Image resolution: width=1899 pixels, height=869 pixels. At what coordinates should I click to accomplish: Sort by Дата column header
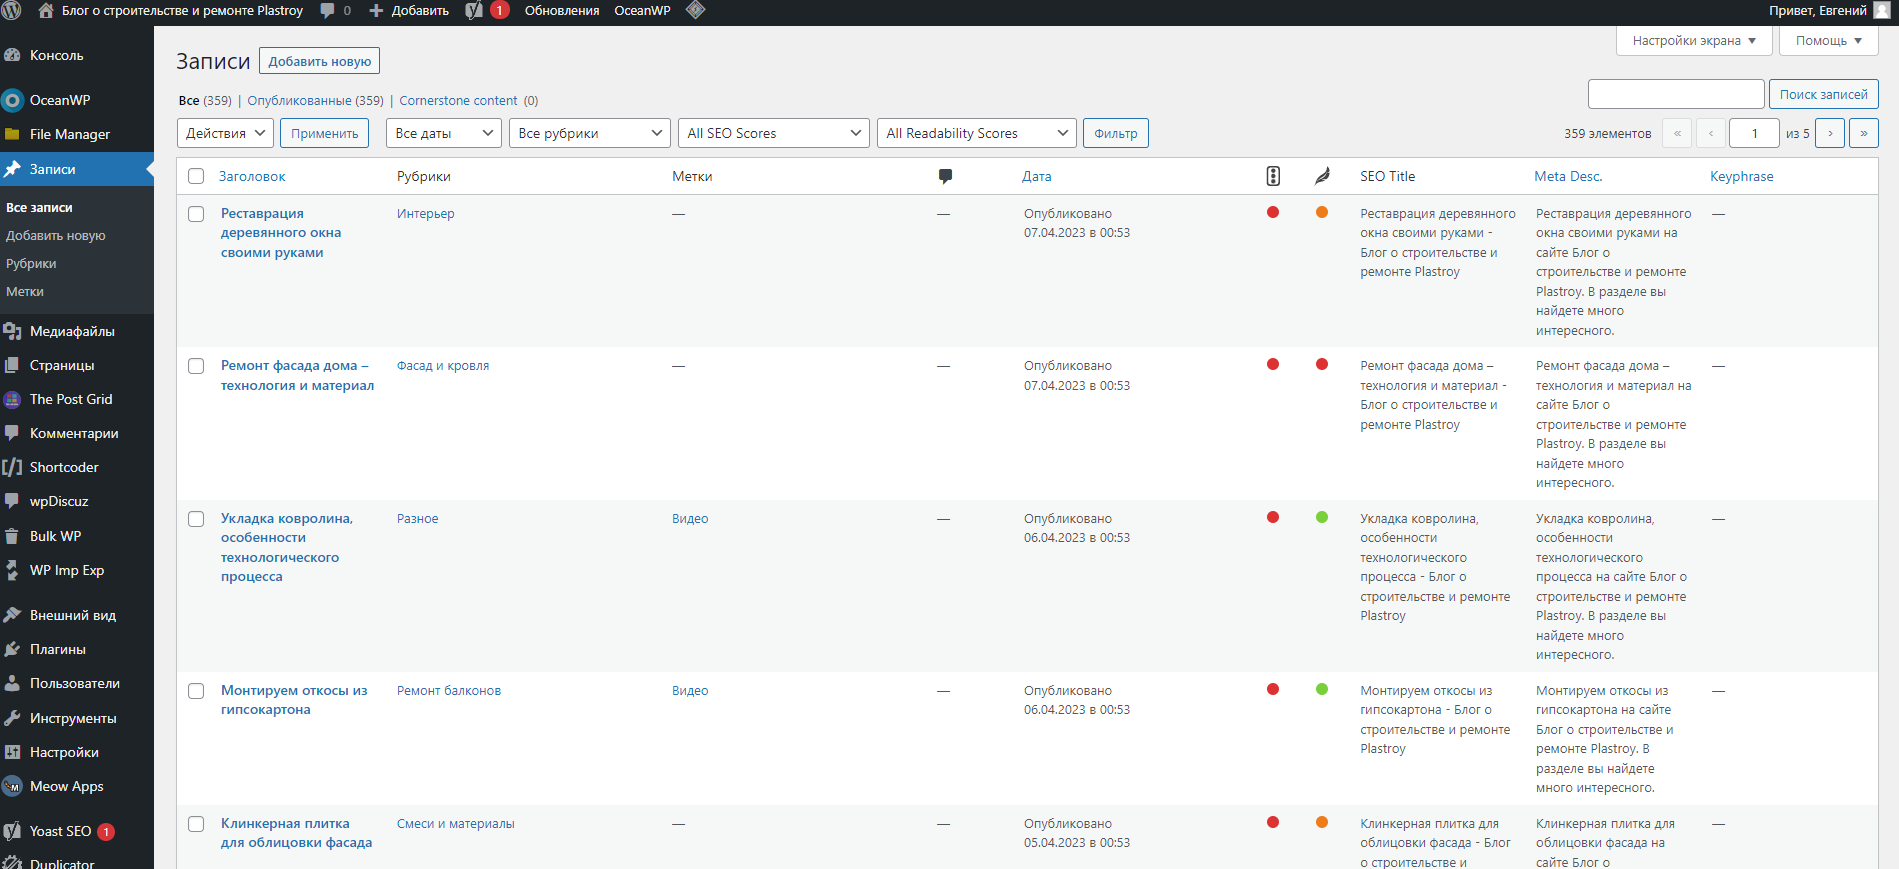click(1037, 176)
